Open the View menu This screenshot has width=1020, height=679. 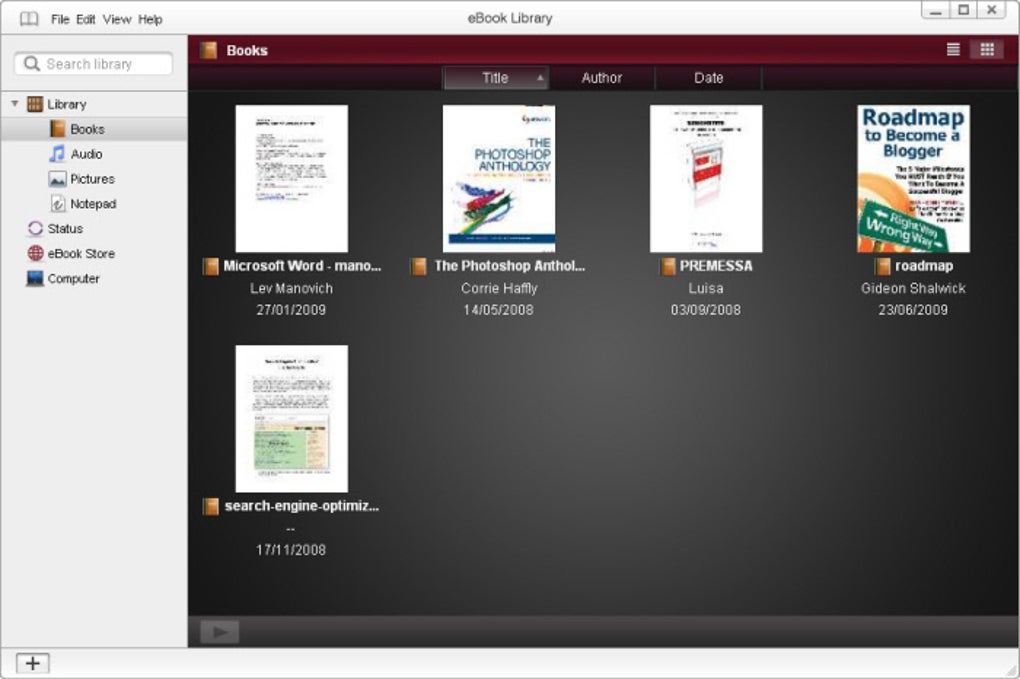[116, 20]
